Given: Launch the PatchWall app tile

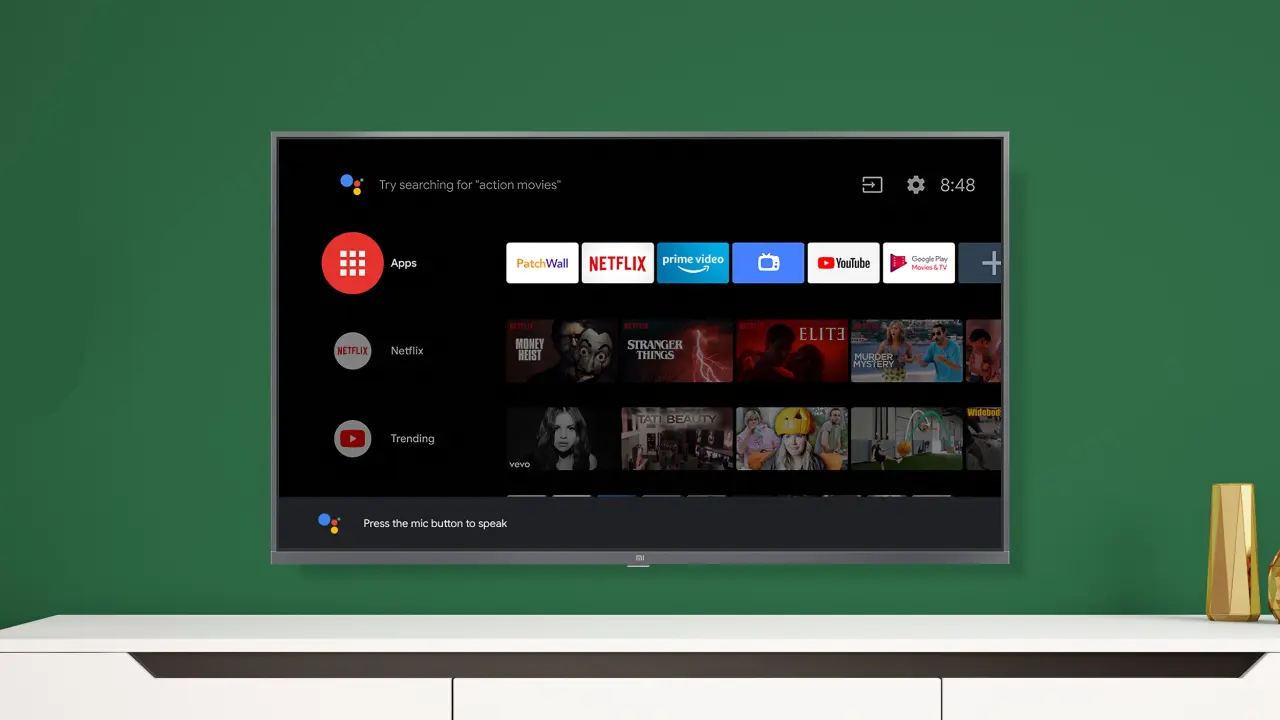Looking at the screenshot, I should coord(542,263).
